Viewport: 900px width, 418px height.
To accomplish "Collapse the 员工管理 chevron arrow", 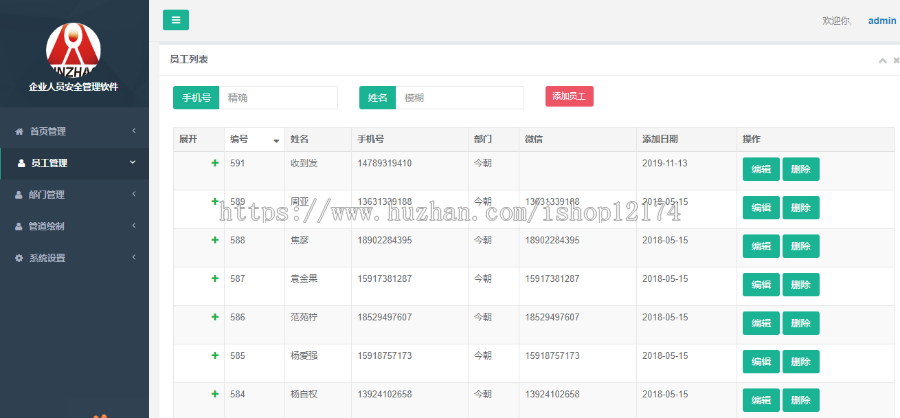I will (133, 162).
